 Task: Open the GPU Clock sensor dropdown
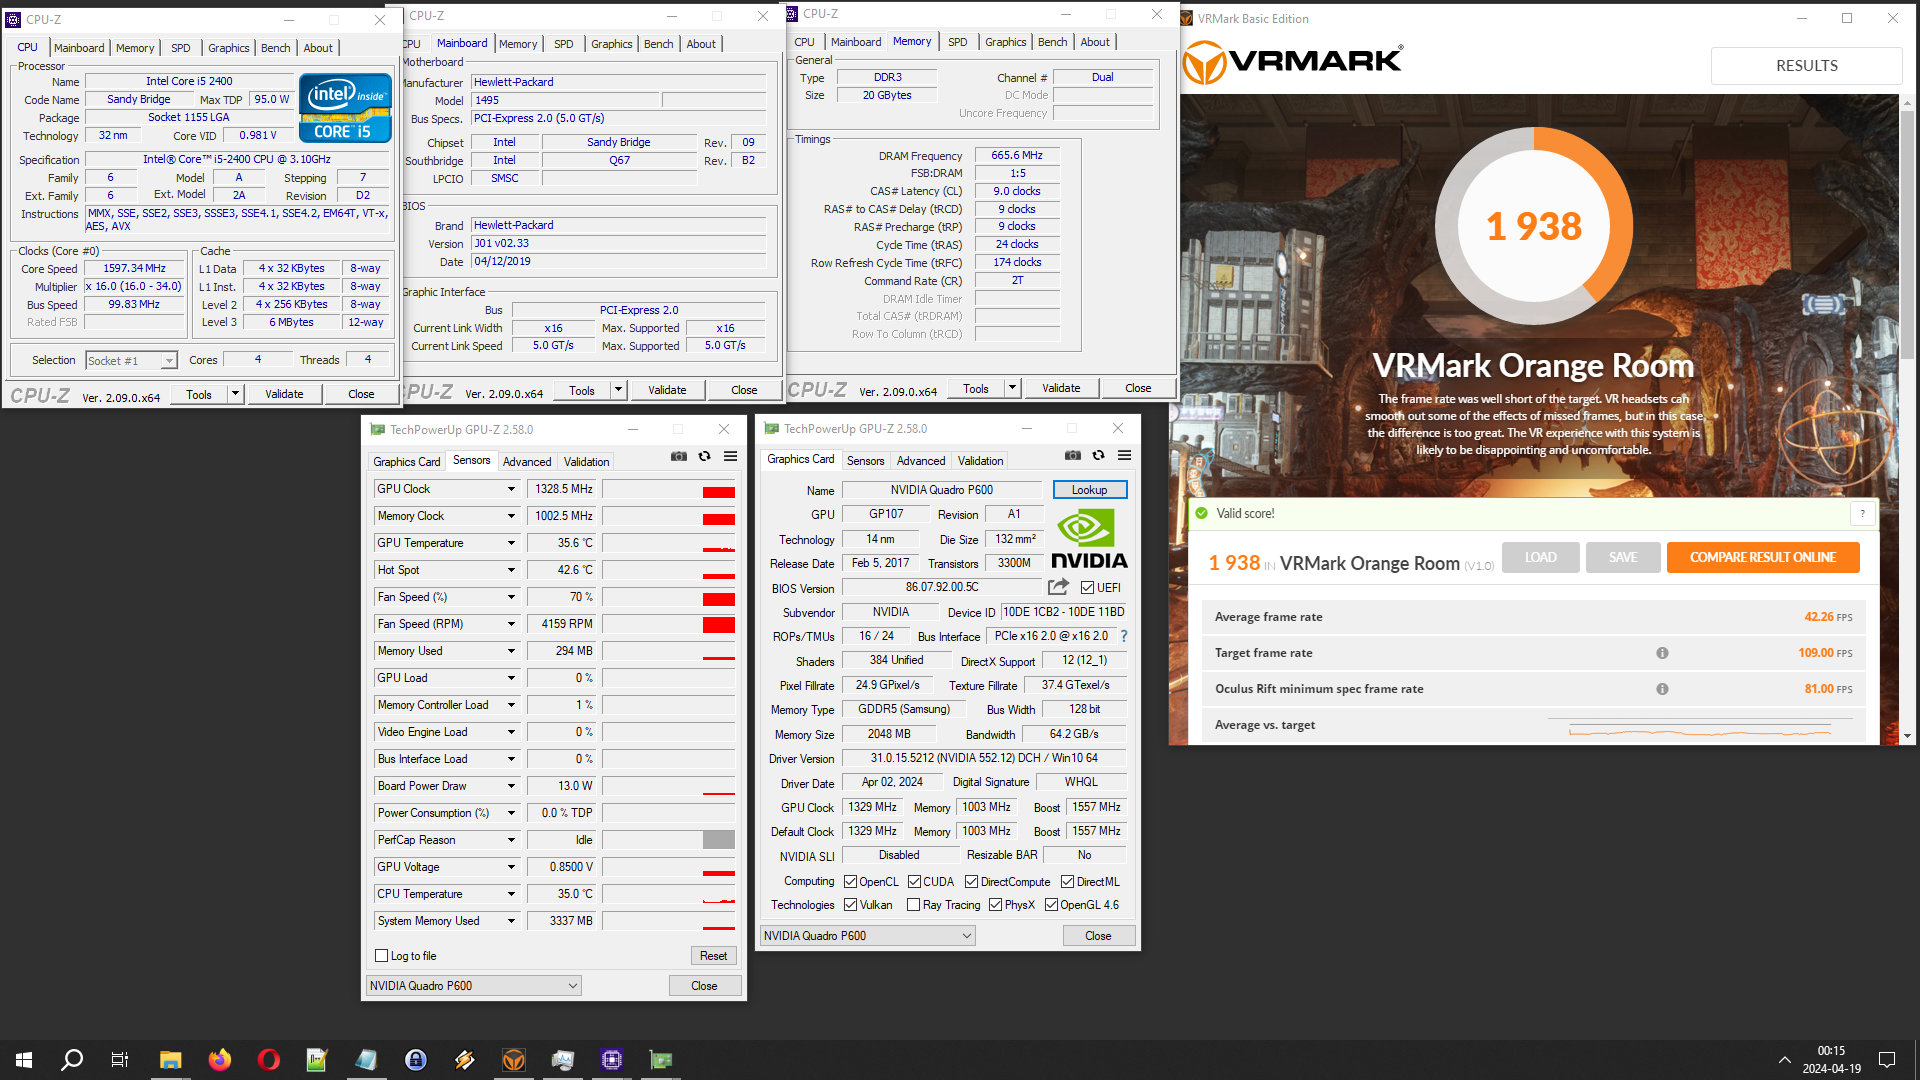tap(511, 489)
